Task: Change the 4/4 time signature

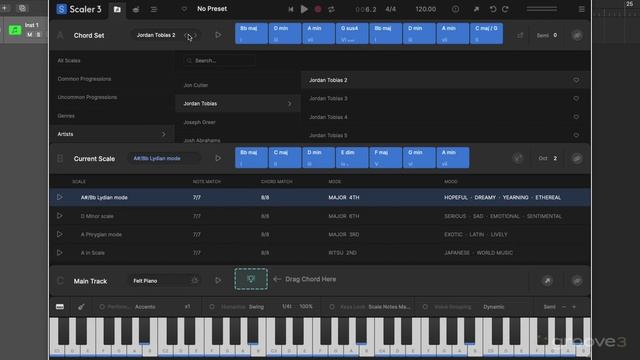Action: tap(391, 9)
